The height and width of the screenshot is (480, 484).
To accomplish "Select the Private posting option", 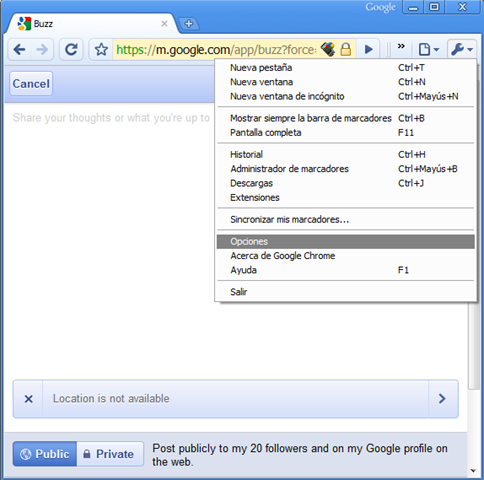I will [x=110, y=454].
